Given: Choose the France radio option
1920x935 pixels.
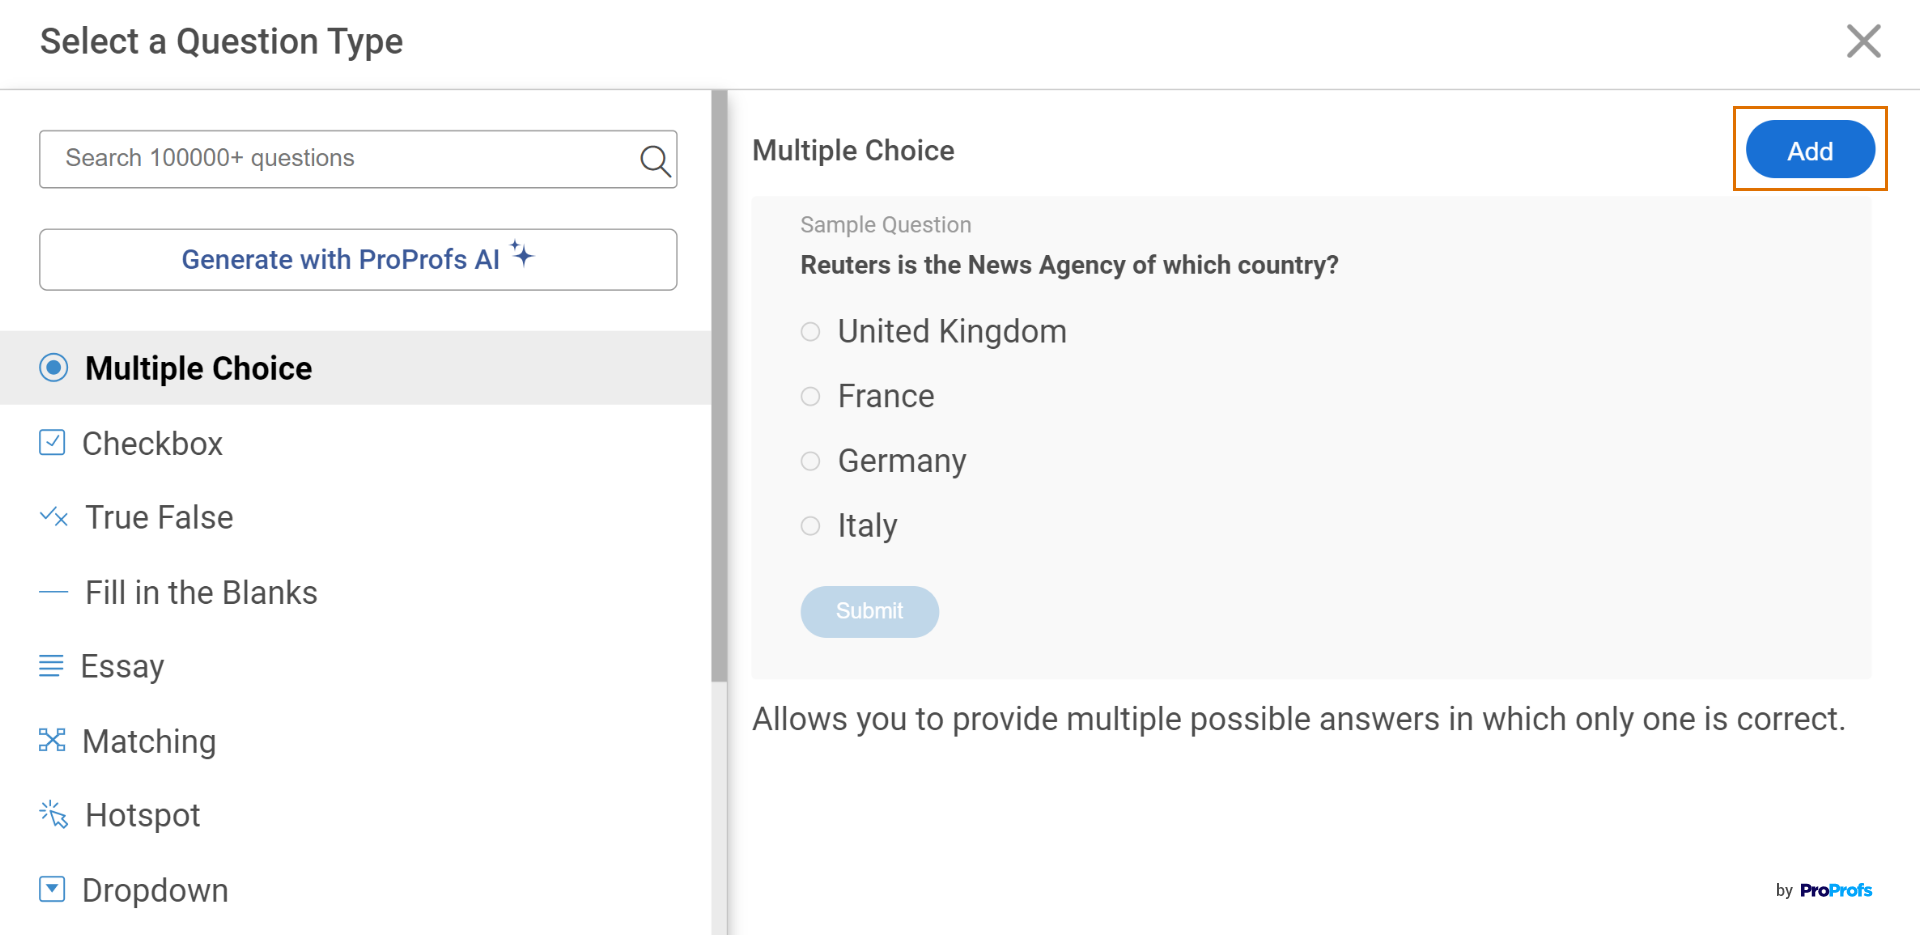Looking at the screenshot, I should pyautogui.click(x=811, y=397).
